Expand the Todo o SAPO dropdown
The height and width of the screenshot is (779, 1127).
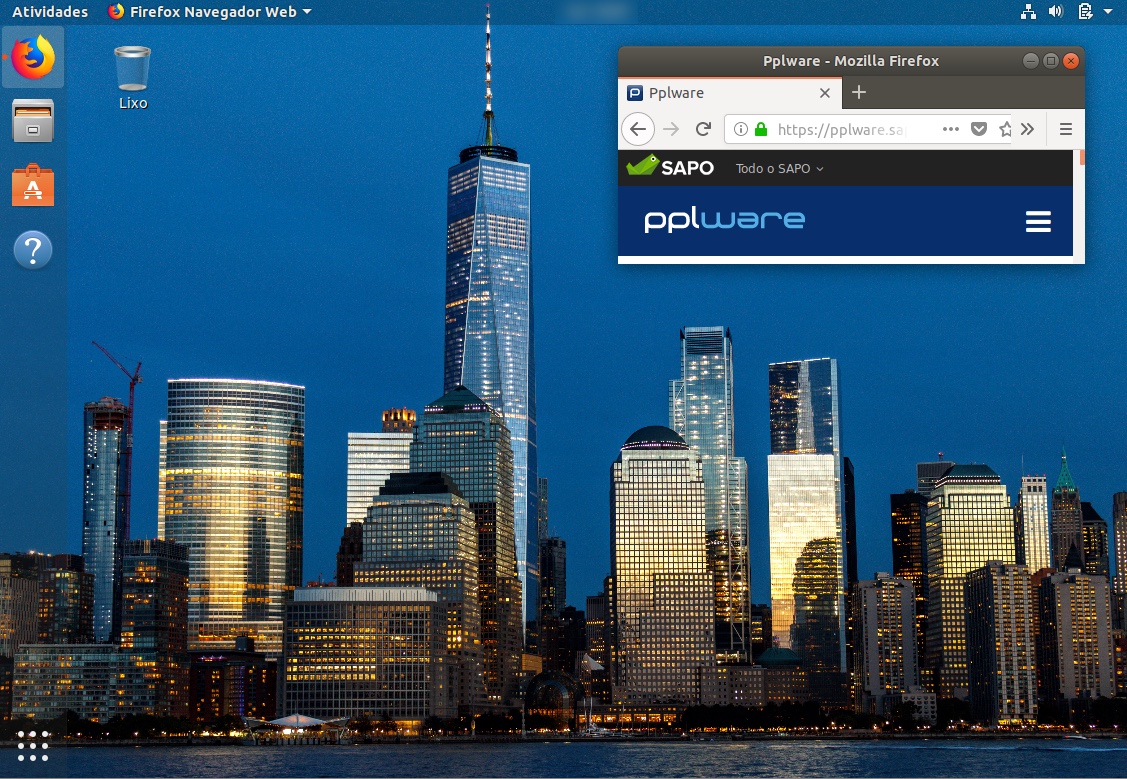coord(779,168)
